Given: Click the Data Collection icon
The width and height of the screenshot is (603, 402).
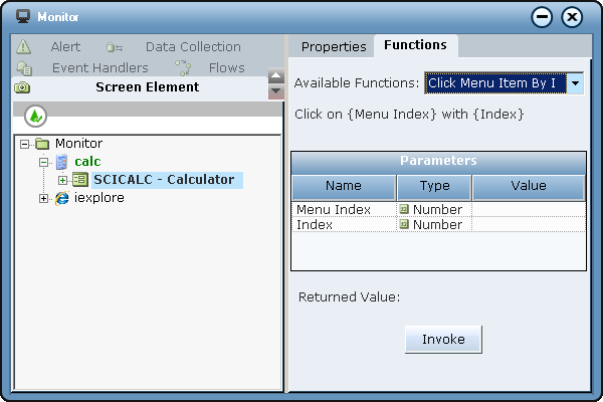Looking at the screenshot, I should pyautogui.click(x=115, y=47).
